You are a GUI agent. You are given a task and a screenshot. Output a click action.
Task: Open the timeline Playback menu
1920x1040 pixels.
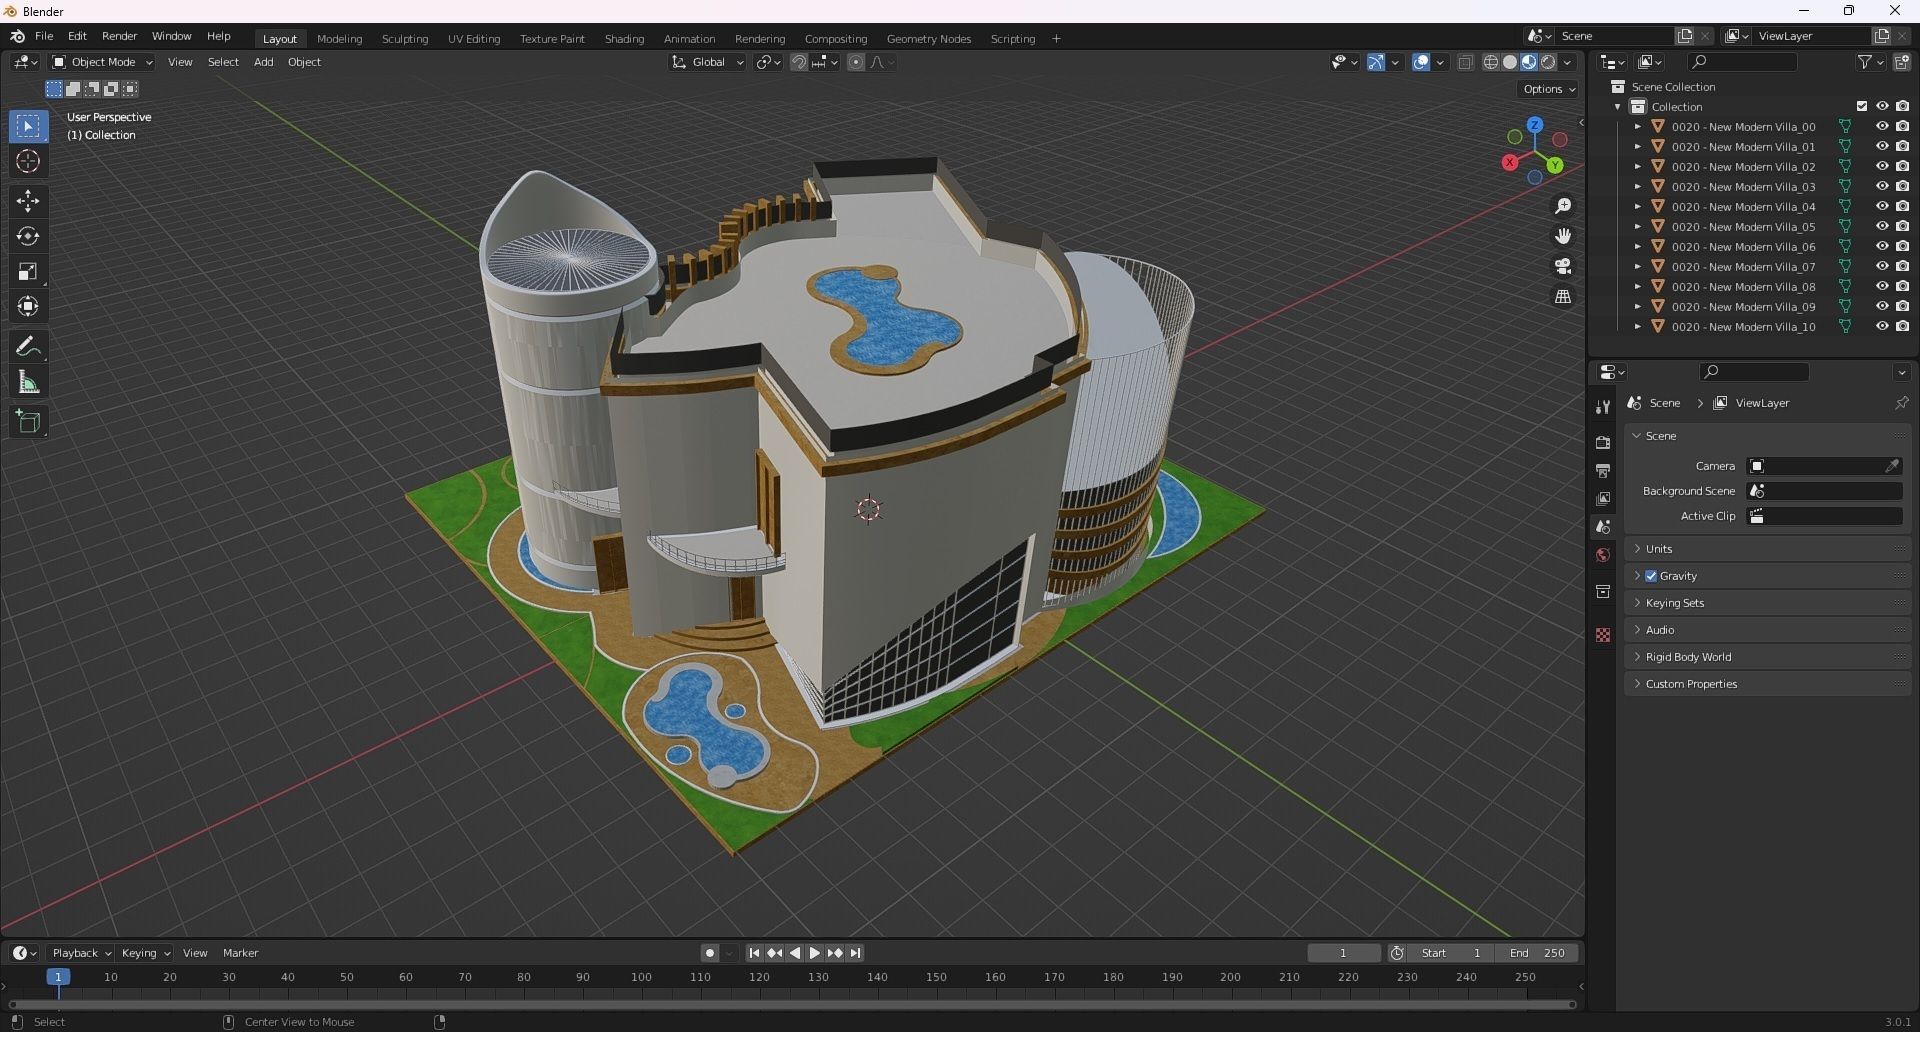coord(80,953)
